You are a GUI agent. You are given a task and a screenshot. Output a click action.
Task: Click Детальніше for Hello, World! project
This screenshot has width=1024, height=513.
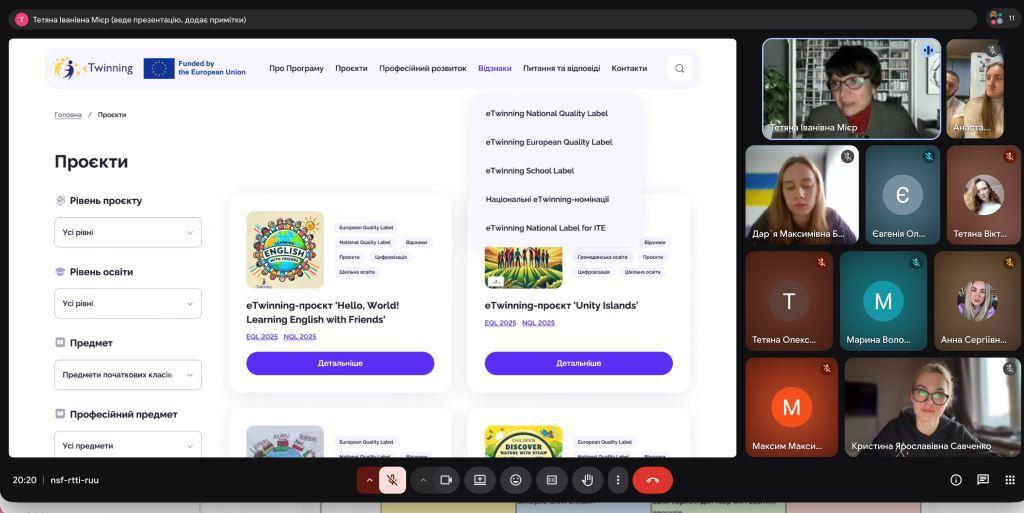(340, 363)
